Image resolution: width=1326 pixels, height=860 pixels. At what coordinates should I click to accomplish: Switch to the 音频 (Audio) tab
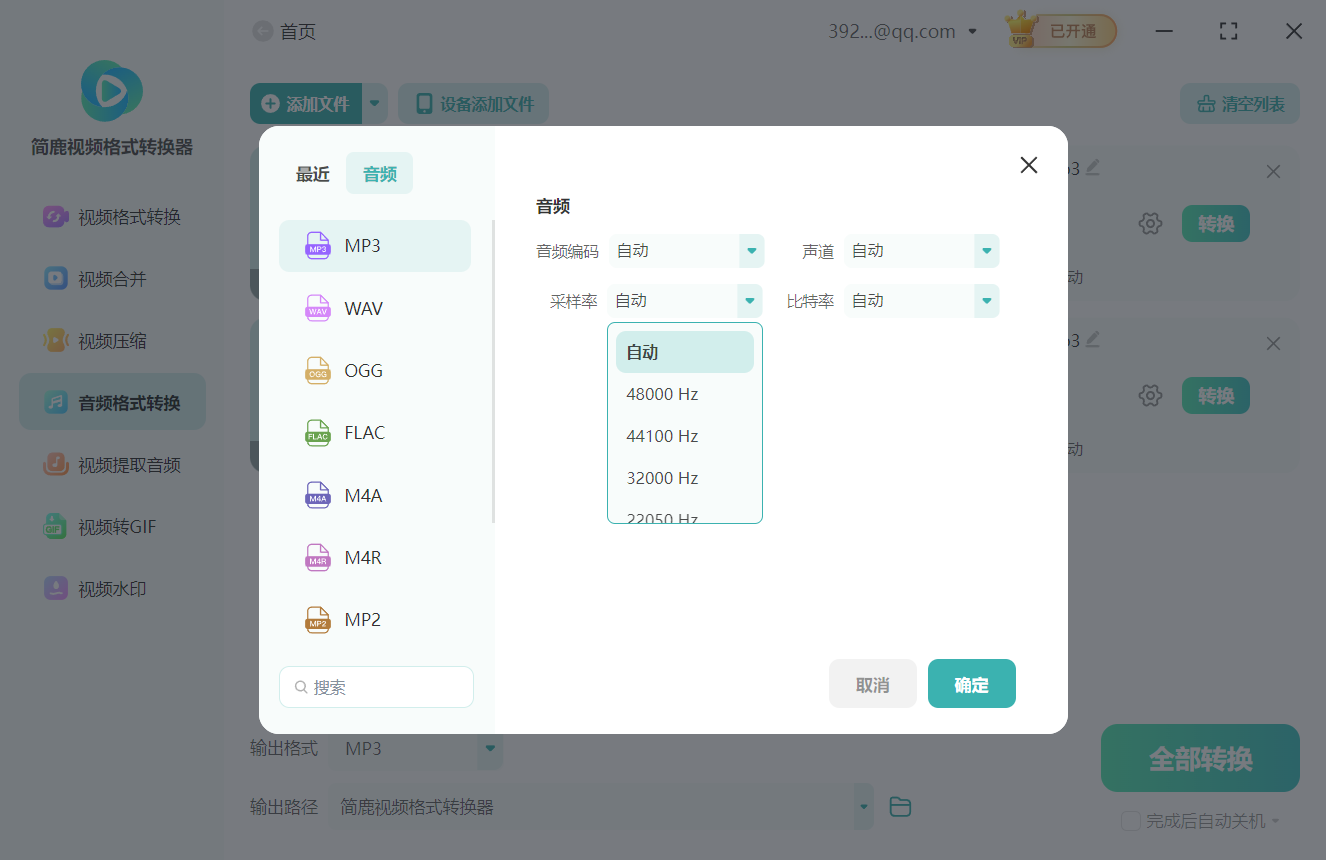tap(379, 172)
